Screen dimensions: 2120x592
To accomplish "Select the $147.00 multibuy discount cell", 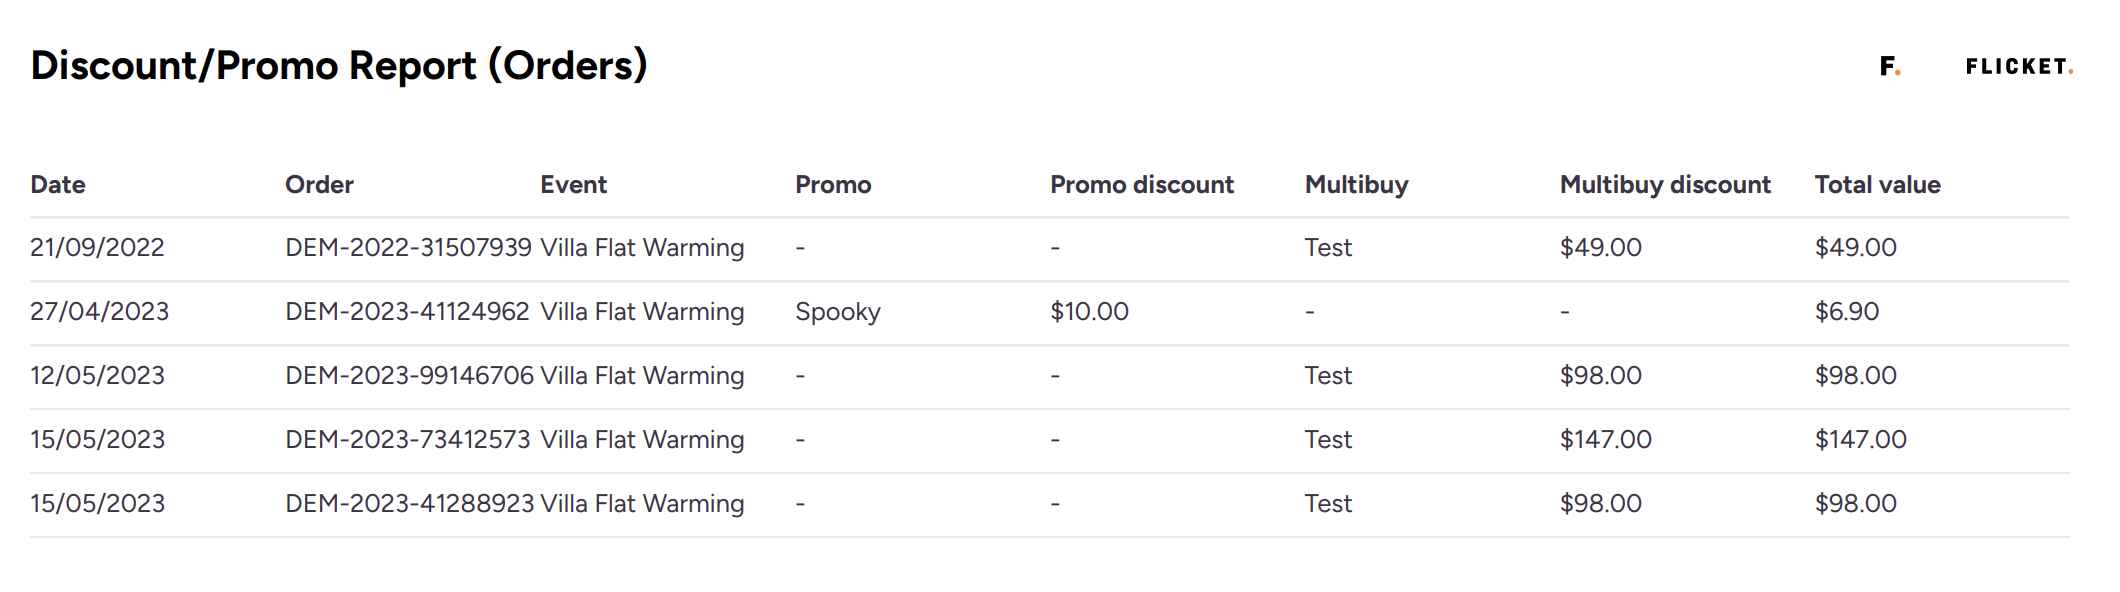I will click(x=1605, y=439).
